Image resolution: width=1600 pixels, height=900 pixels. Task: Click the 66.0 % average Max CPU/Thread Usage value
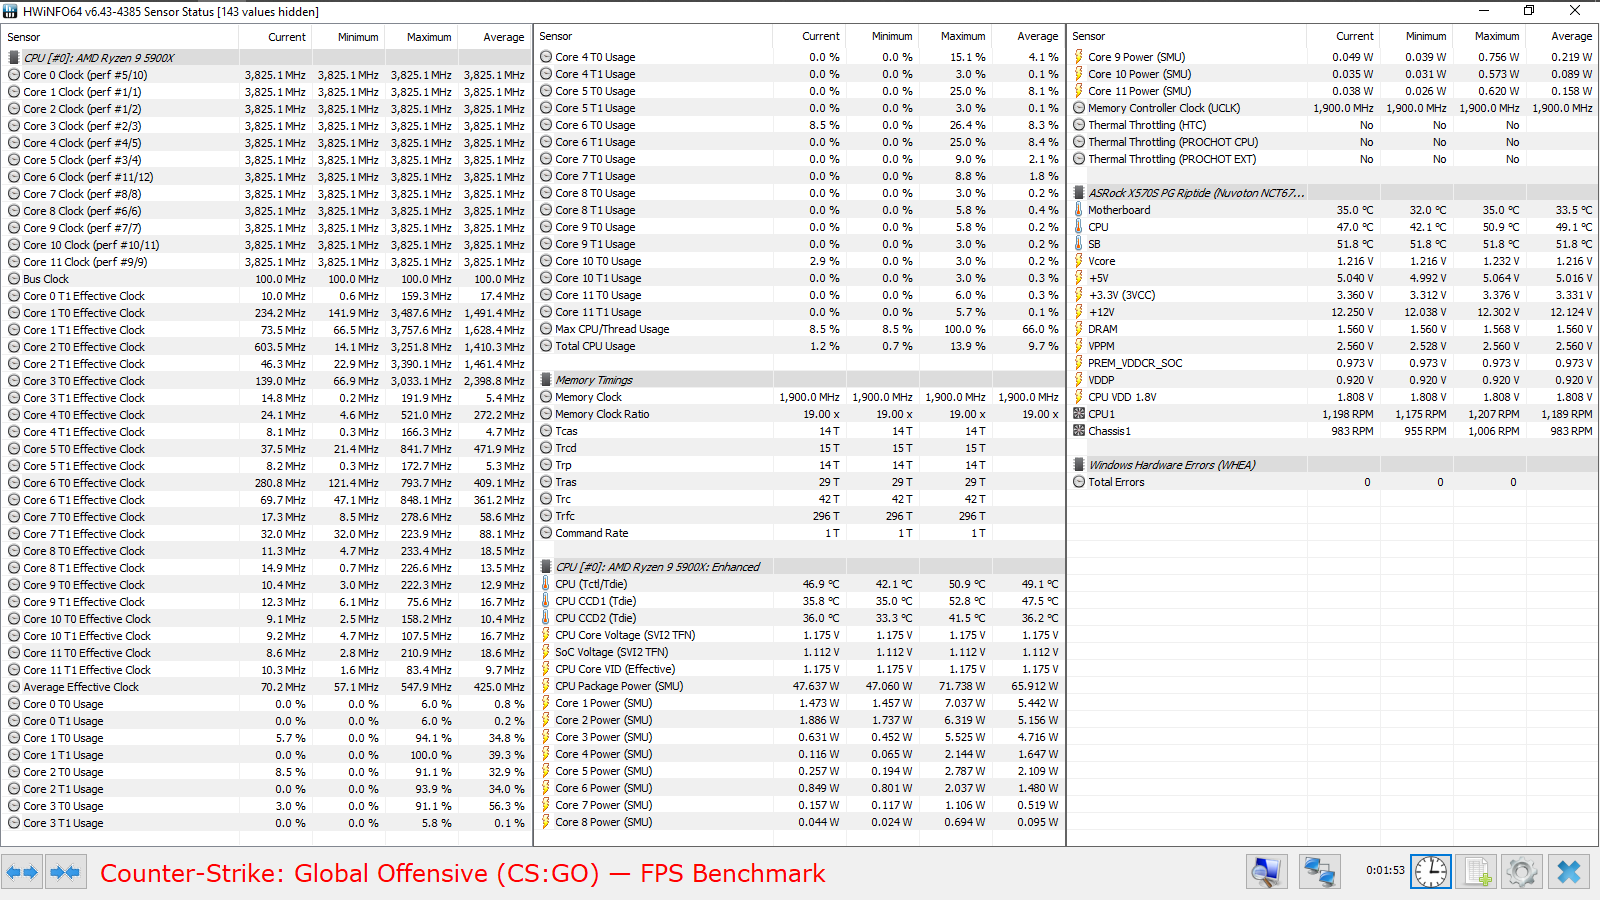pos(1040,329)
